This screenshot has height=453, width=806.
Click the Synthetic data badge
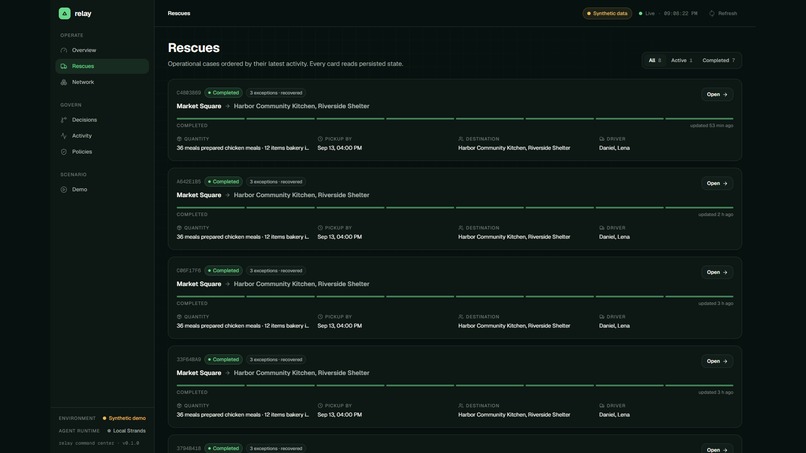coord(607,13)
